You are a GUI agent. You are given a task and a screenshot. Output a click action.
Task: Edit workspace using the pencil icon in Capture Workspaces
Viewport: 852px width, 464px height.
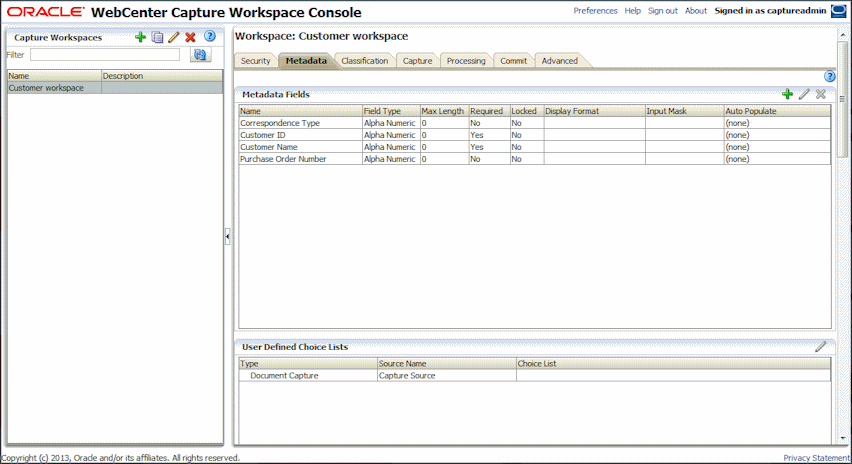click(174, 37)
